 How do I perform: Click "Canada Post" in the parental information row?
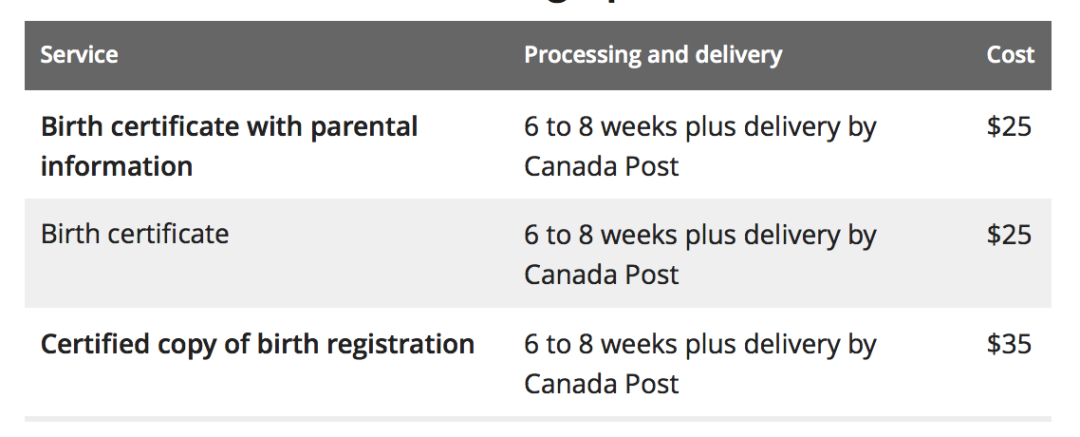[601, 166]
